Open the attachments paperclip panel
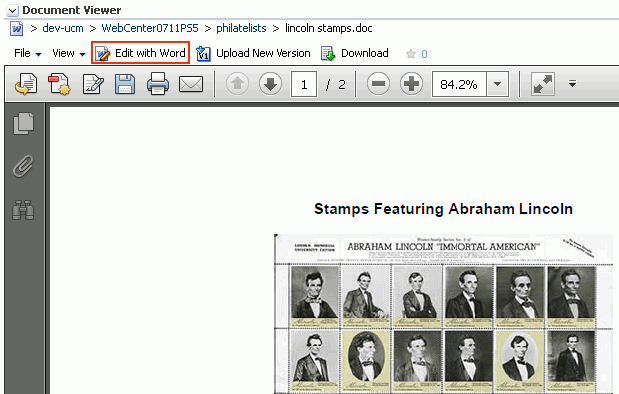 click(x=23, y=167)
